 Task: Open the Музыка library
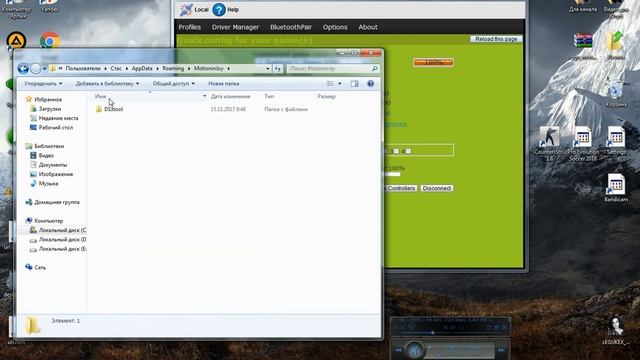[x=44, y=184]
